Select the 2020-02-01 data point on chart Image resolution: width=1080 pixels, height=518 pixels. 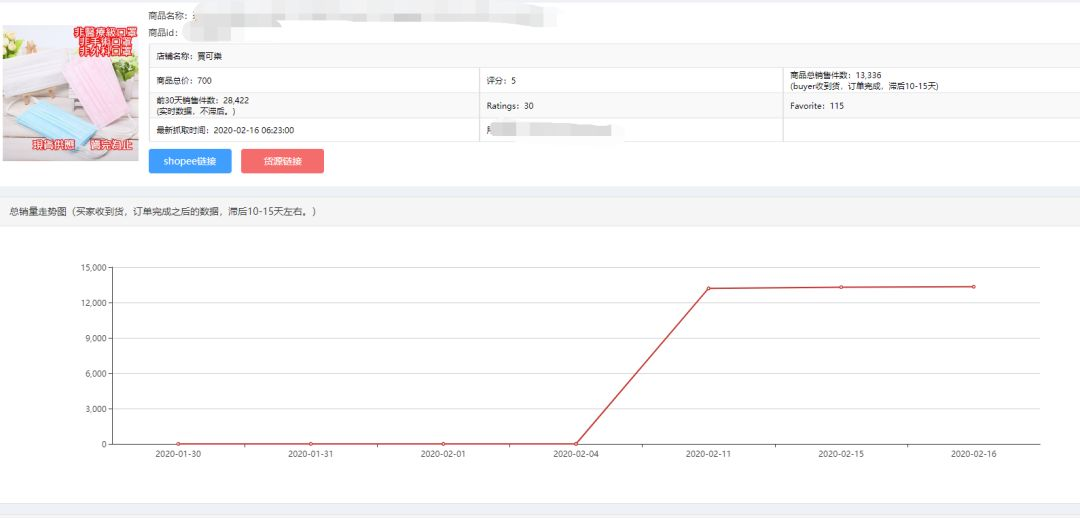[443, 444]
